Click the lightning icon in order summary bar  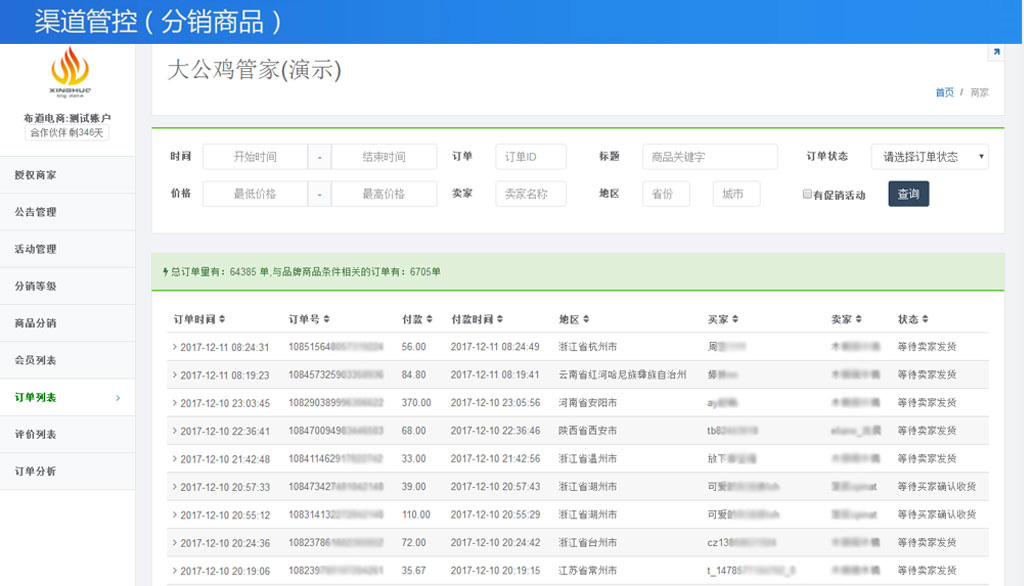(x=166, y=272)
